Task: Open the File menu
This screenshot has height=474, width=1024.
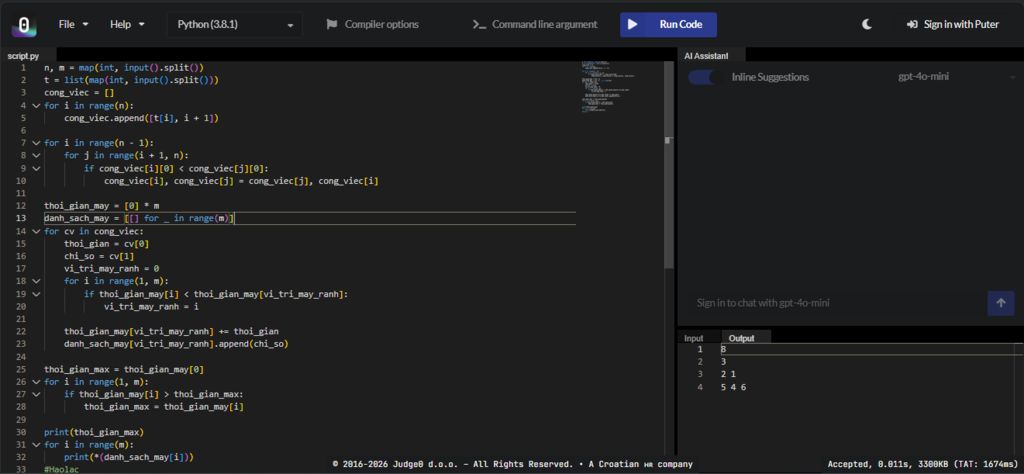Action: coord(73,24)
